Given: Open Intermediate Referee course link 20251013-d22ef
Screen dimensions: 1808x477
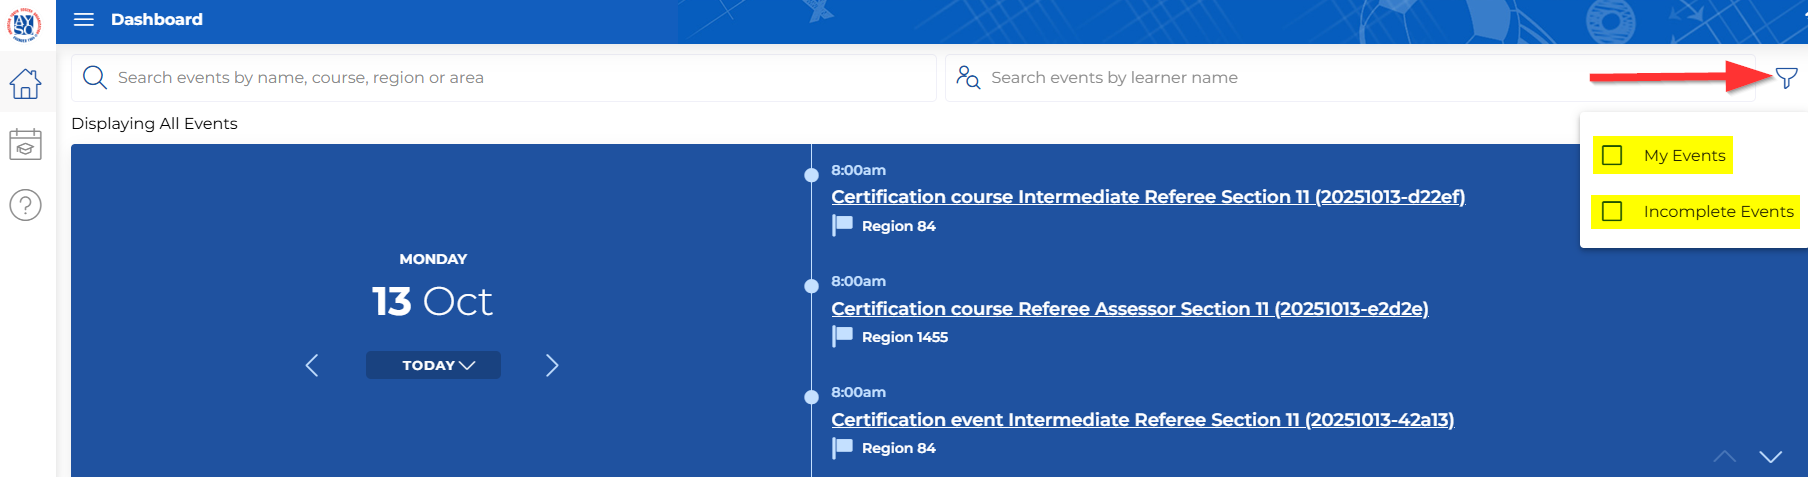Looking at the screenshot, I should point(1147,197).
